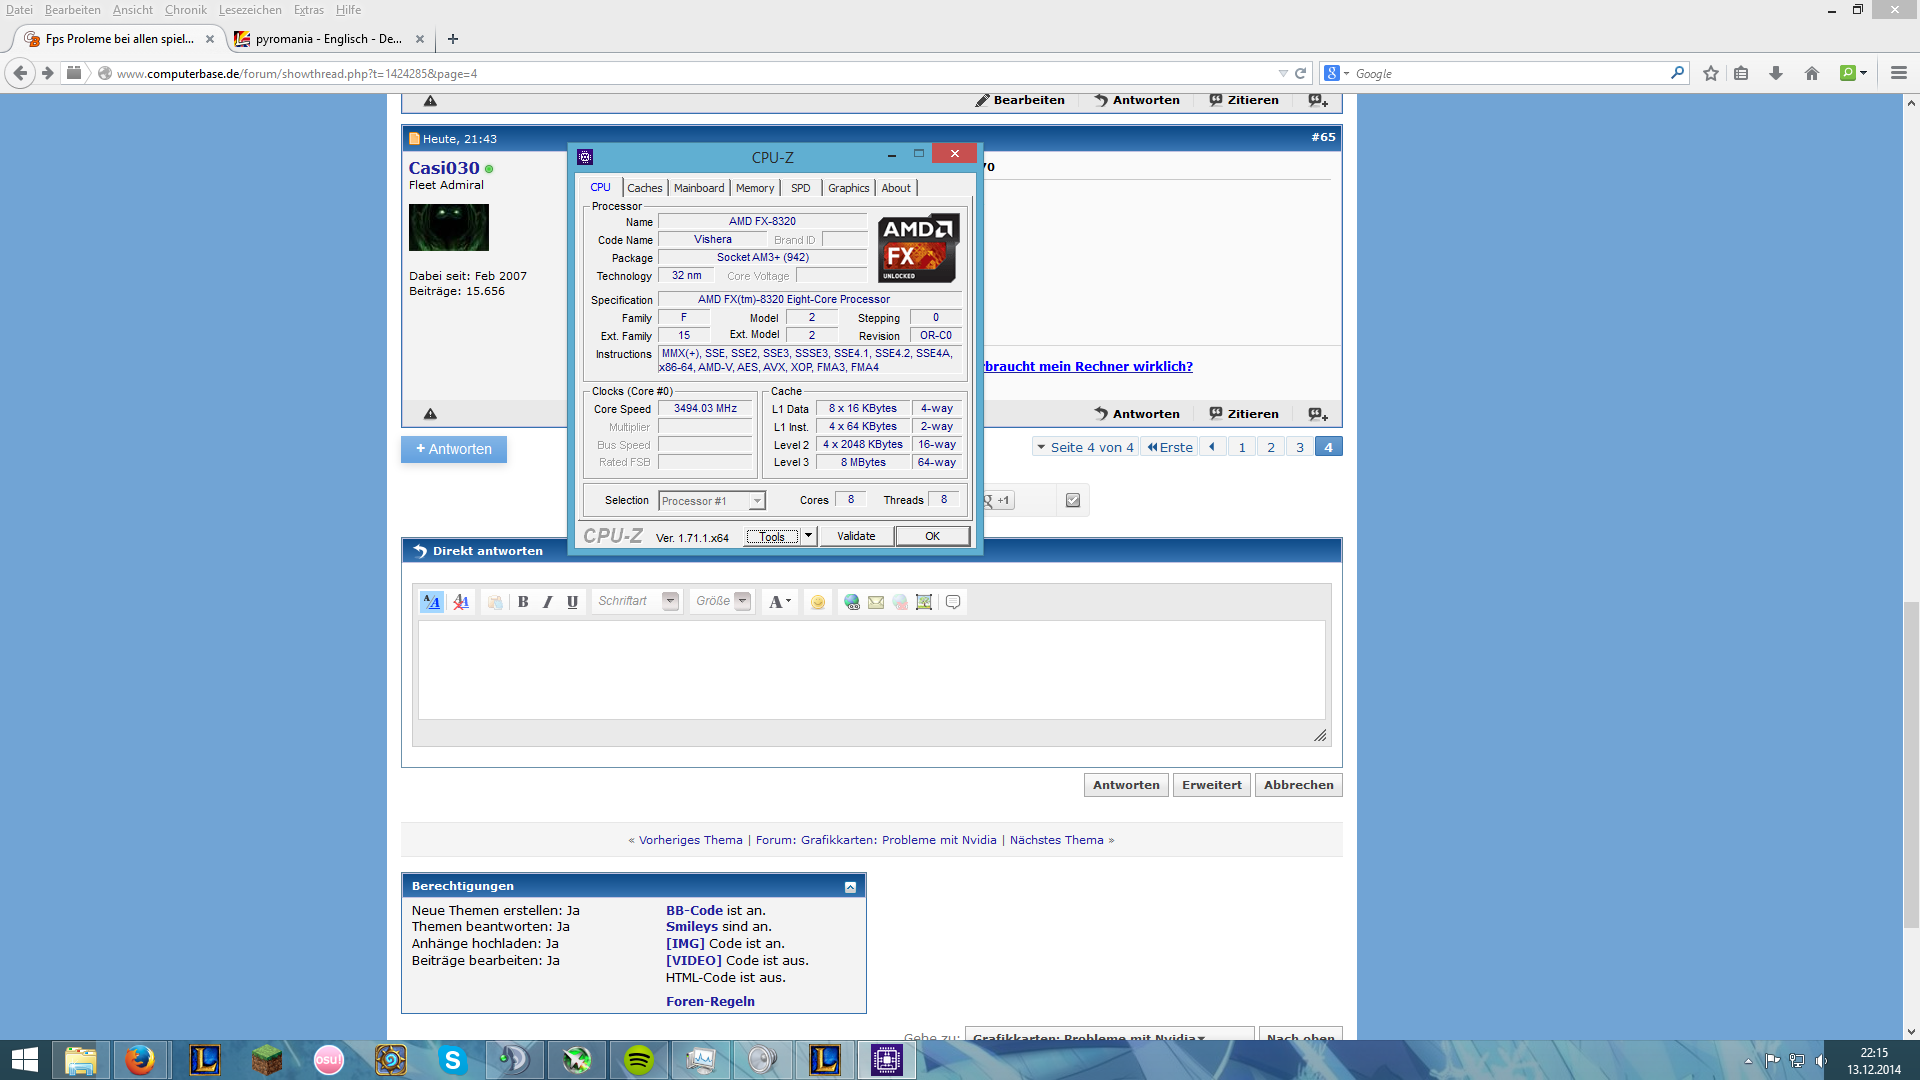The height and width of the screenshot is (1080, 1920).
Task: Expand the Processor #1 selection dropdown
Action: pyautogui.click(x=757, y=501)
